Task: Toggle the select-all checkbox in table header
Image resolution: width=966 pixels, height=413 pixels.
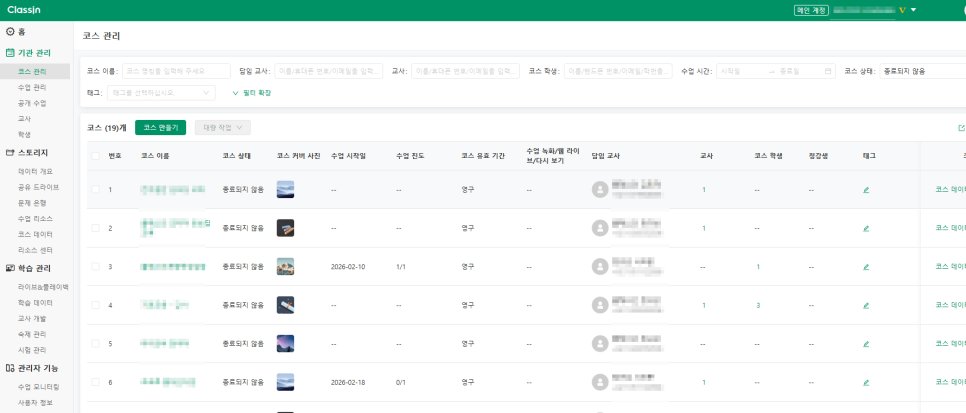Action: [x=95, y=156]
